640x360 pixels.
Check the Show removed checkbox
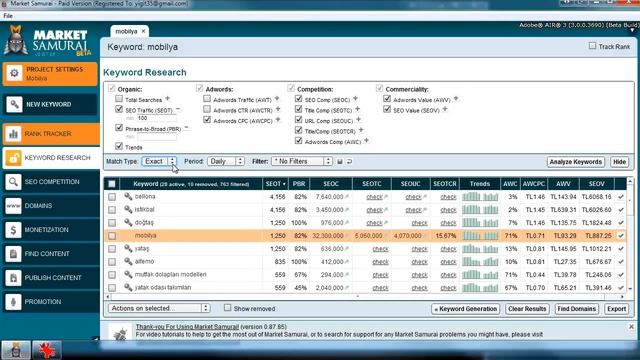[x=227, y=308]
